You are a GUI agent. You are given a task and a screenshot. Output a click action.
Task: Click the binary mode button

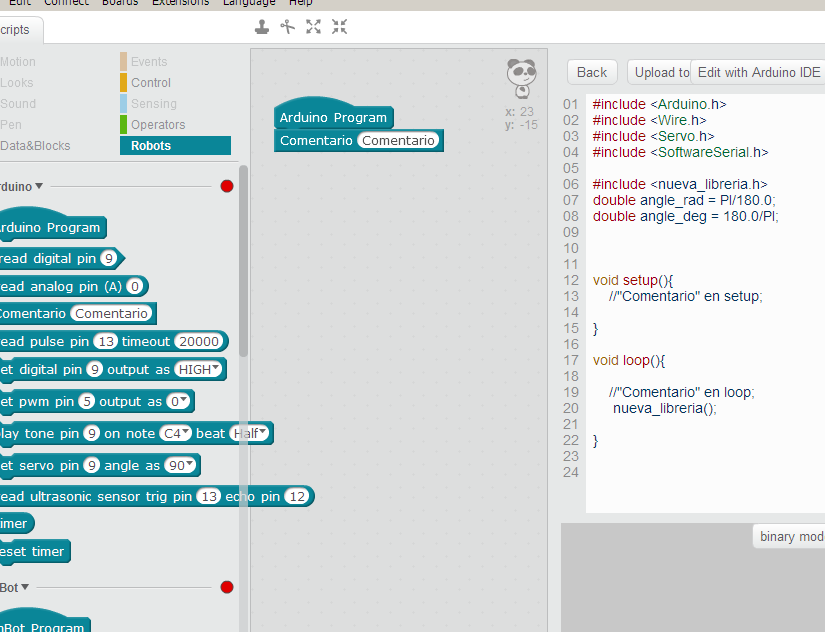tap(789, 536)
